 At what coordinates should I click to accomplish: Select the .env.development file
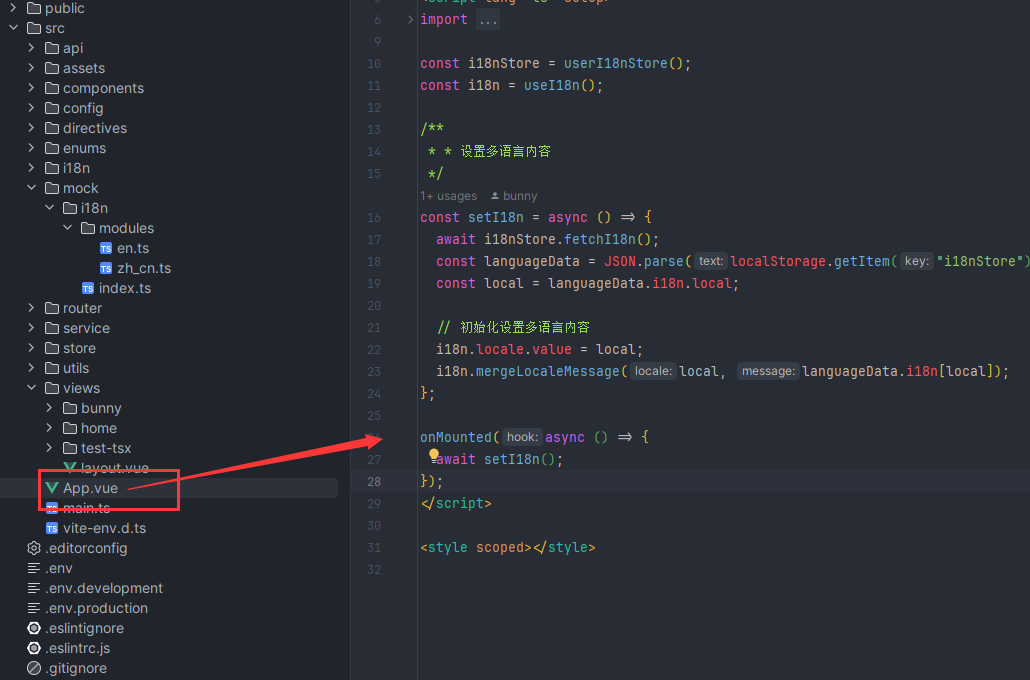click(104, 588)
